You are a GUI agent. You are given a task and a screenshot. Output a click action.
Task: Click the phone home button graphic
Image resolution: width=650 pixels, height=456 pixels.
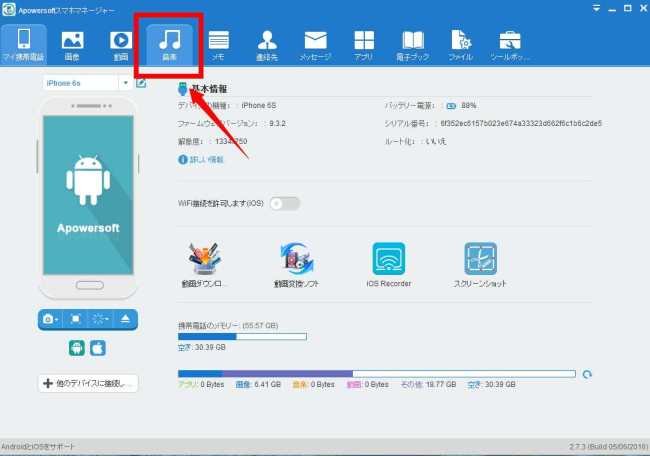click(x=90, y=285)
